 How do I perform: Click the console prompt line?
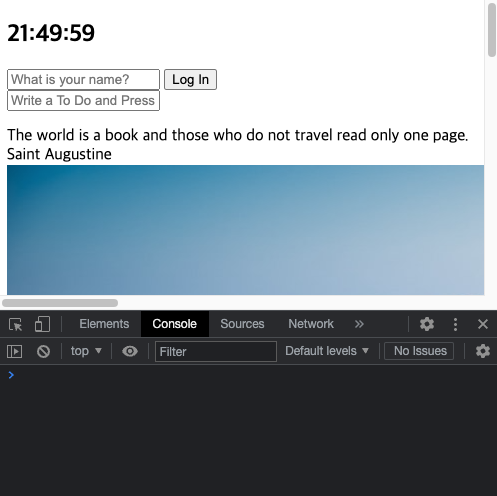248,375
